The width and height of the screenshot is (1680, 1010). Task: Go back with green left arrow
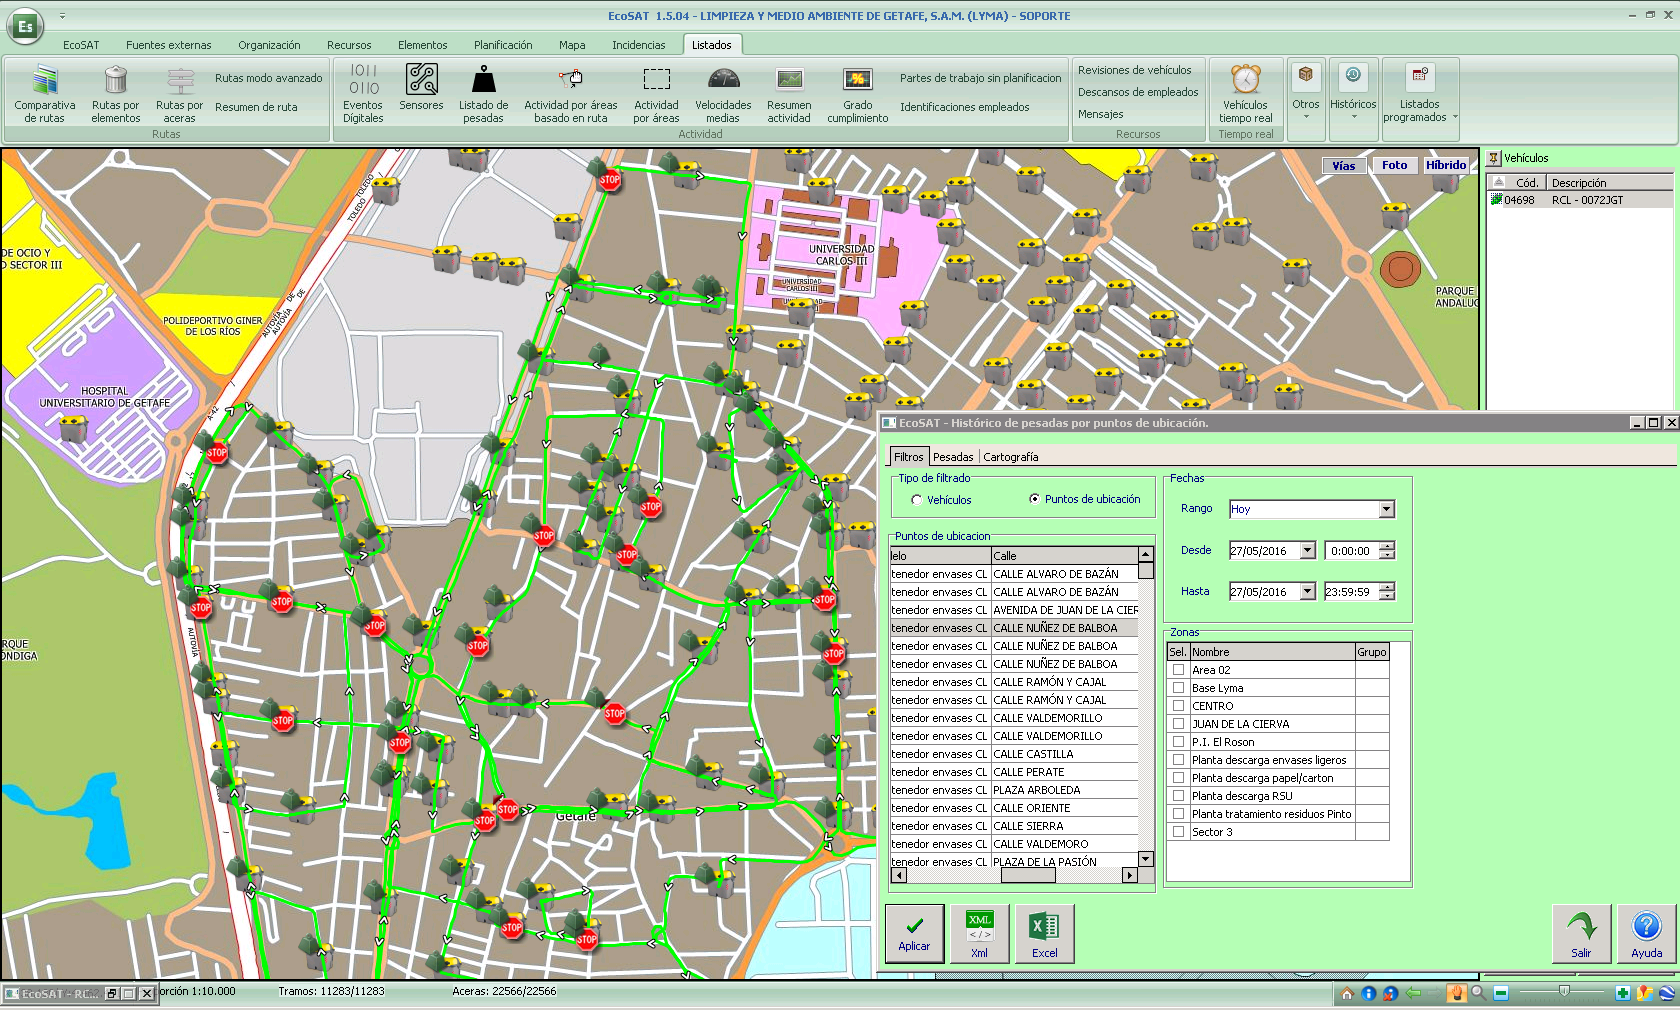(1413, 993)
